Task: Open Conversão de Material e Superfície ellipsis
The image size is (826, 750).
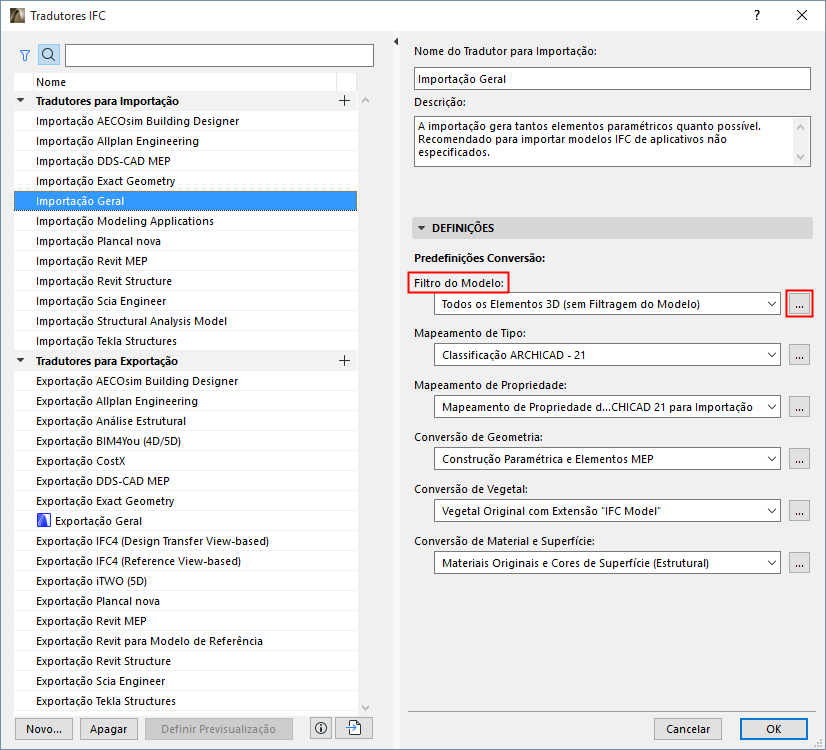Action: (x=799, y=563)
